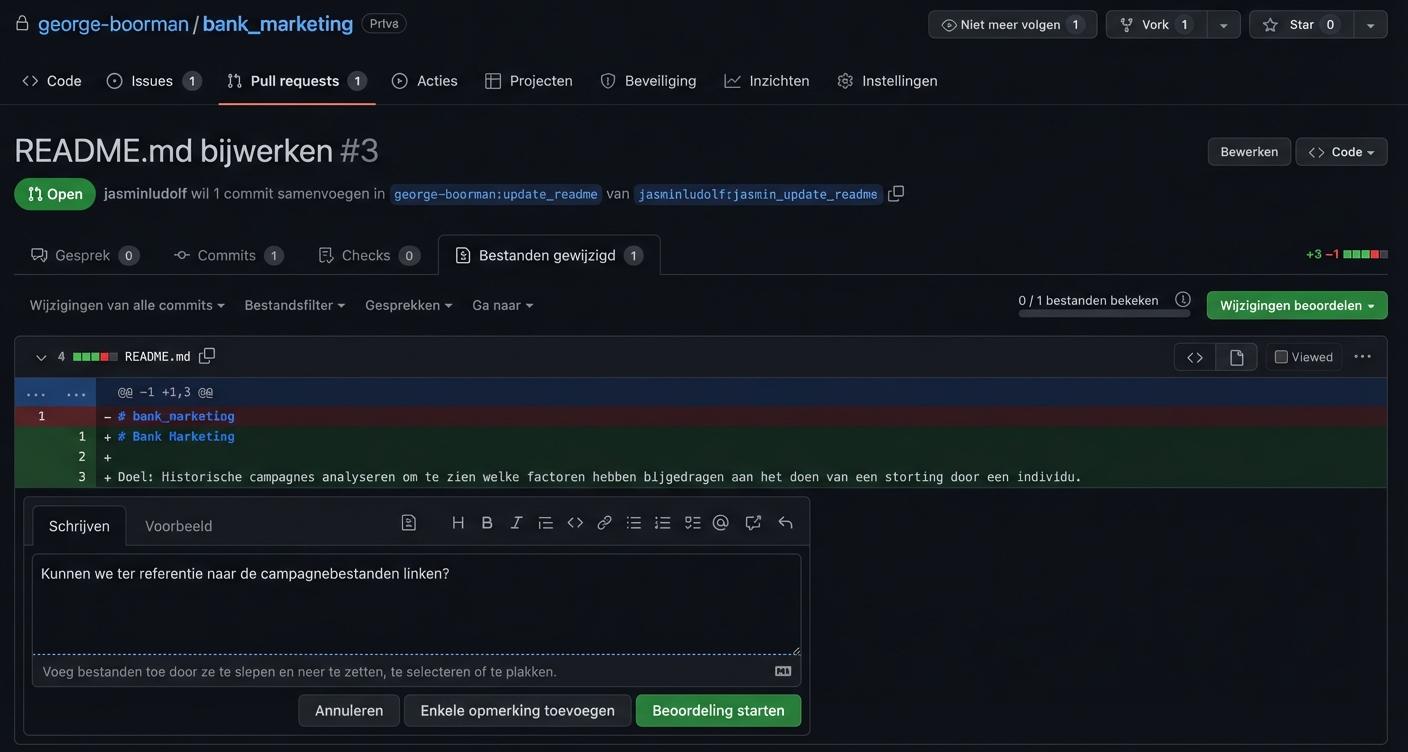1408x752 pixels.
Task: Insert a code snippet with the code icon
Action: 575,523
